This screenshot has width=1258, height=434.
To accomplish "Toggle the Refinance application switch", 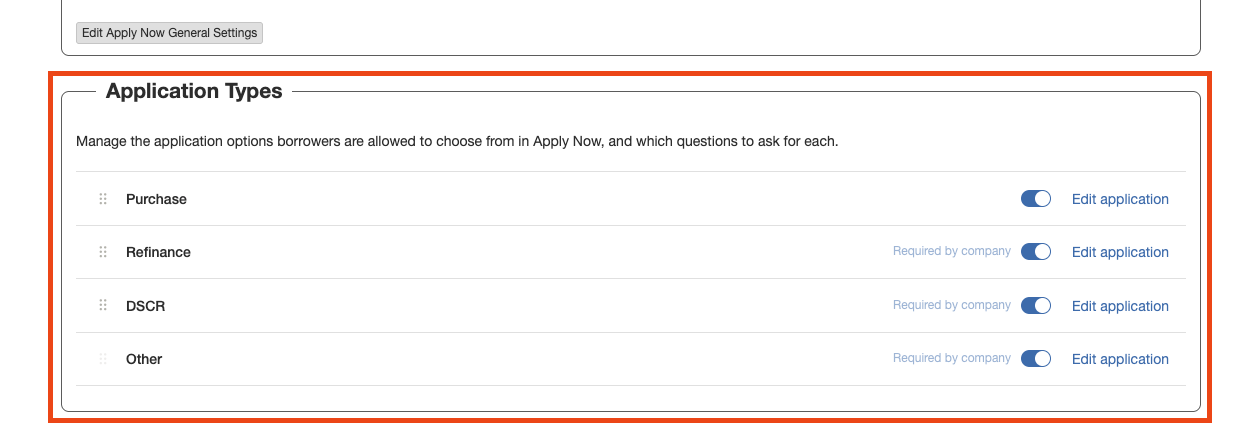I will point(1036,252).
